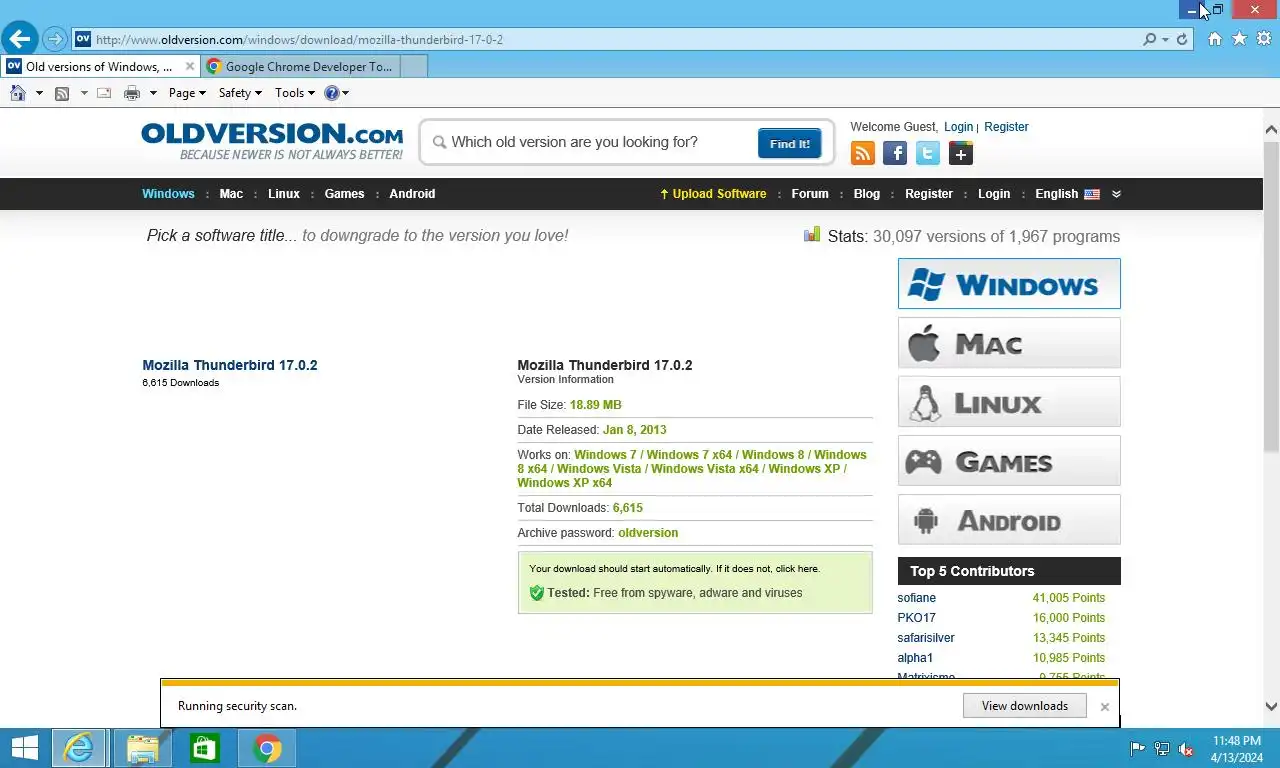This screenshot has width=1280, height=768.
Task: Select the Games nav item
Action: pyautogui.click(x=344, y=194)
